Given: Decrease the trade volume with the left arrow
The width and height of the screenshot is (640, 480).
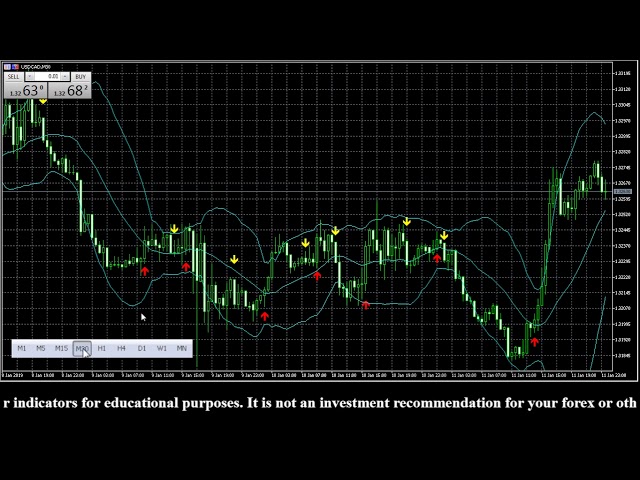Looking at the screenshot, I should (30, 76).
